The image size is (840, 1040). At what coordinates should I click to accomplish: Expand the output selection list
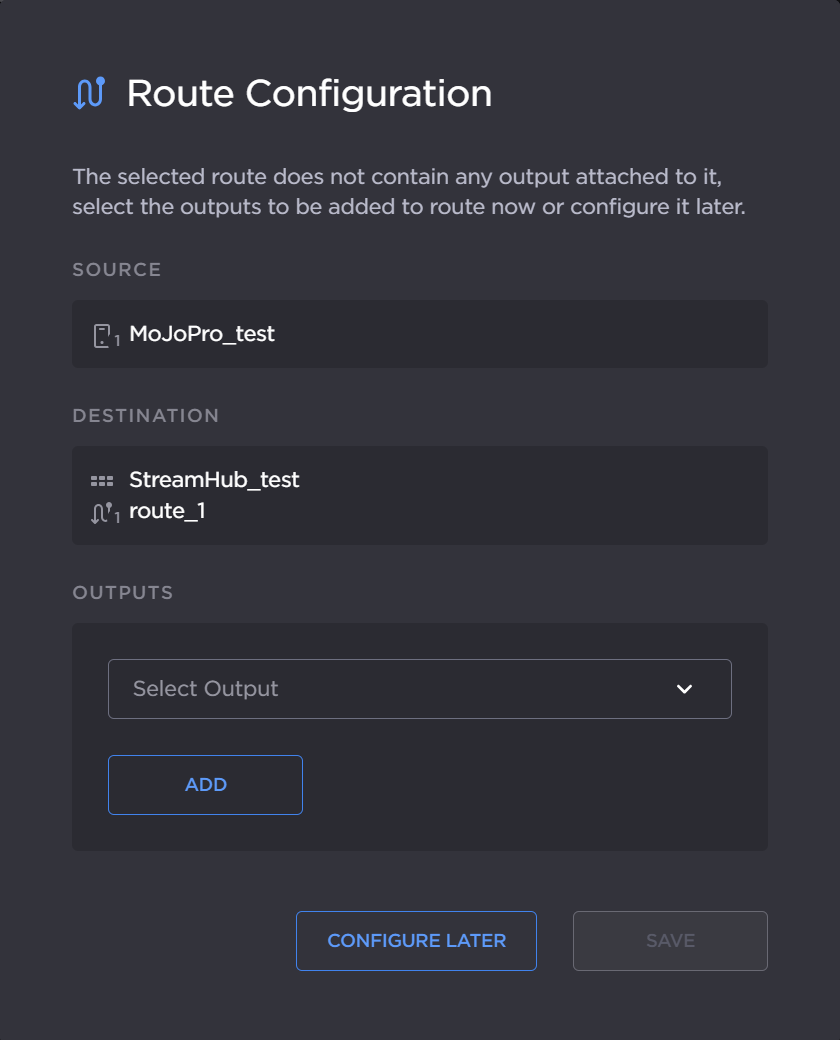(420, 689)
